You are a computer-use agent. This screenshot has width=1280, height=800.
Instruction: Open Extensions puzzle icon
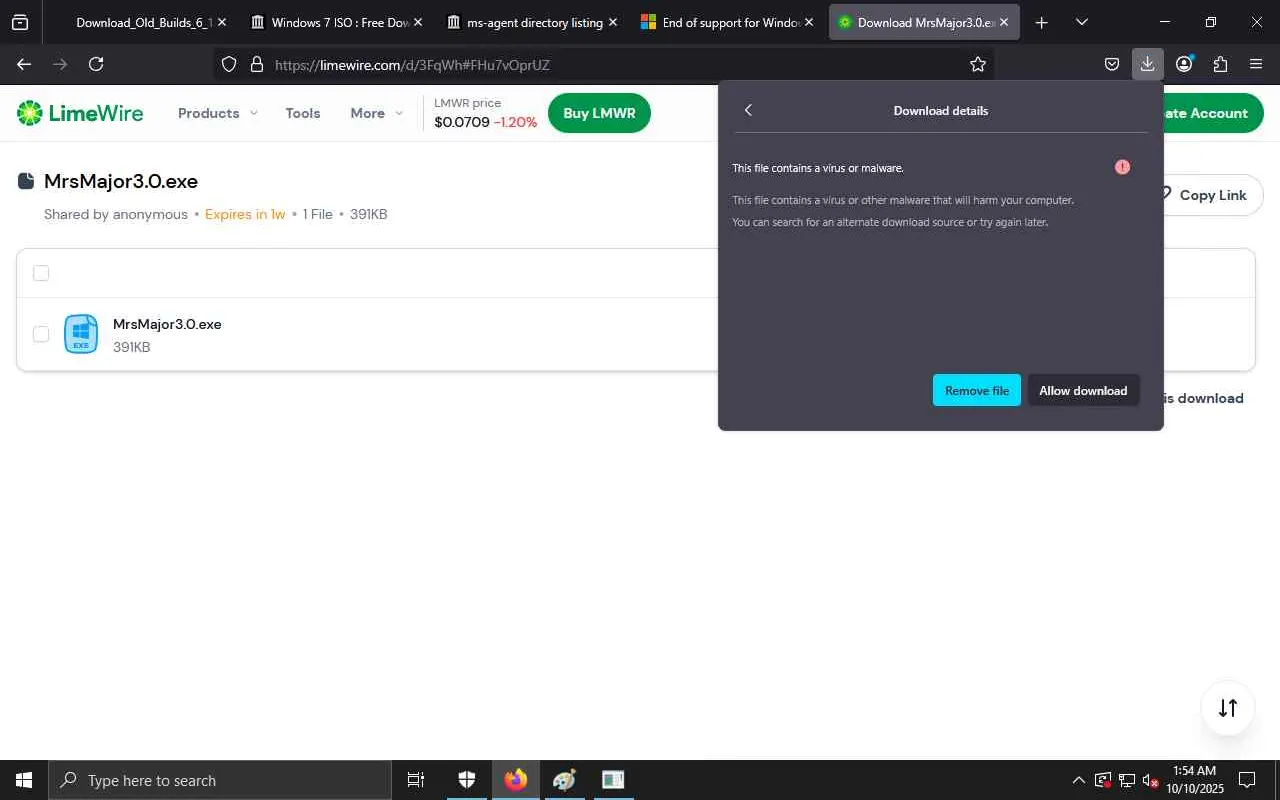coord(1220,64)
